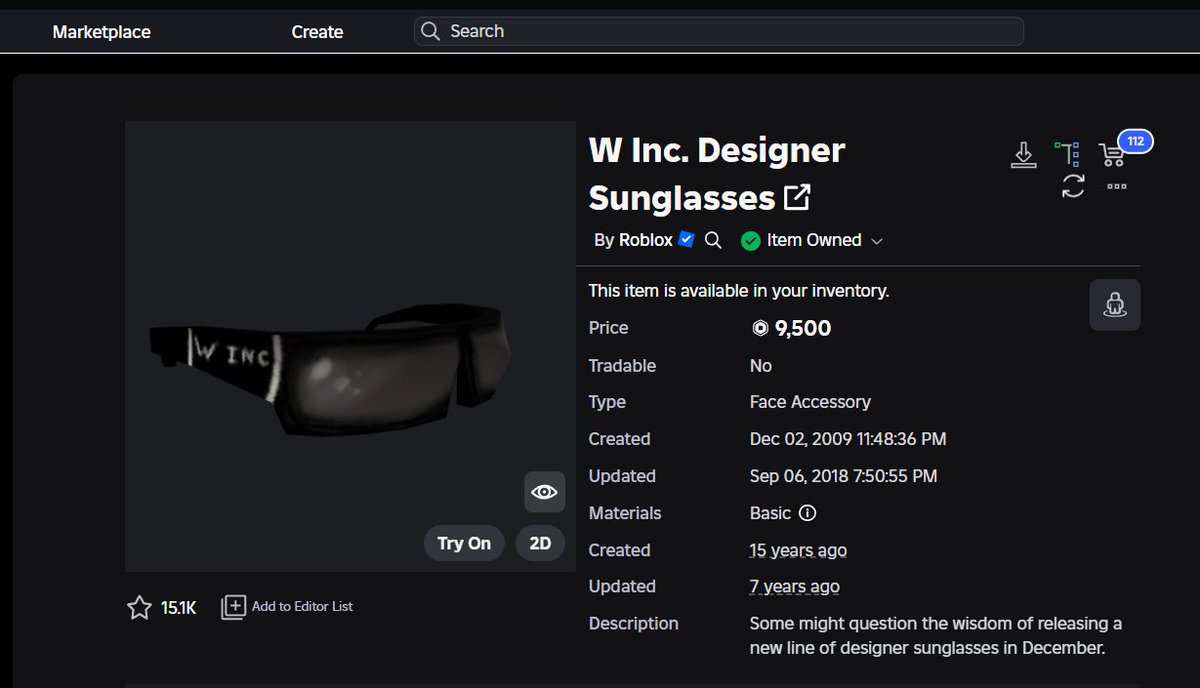Click the search magnifier in the search bar
Viewport: 1200px width, 688px height.
coord(430,31)
